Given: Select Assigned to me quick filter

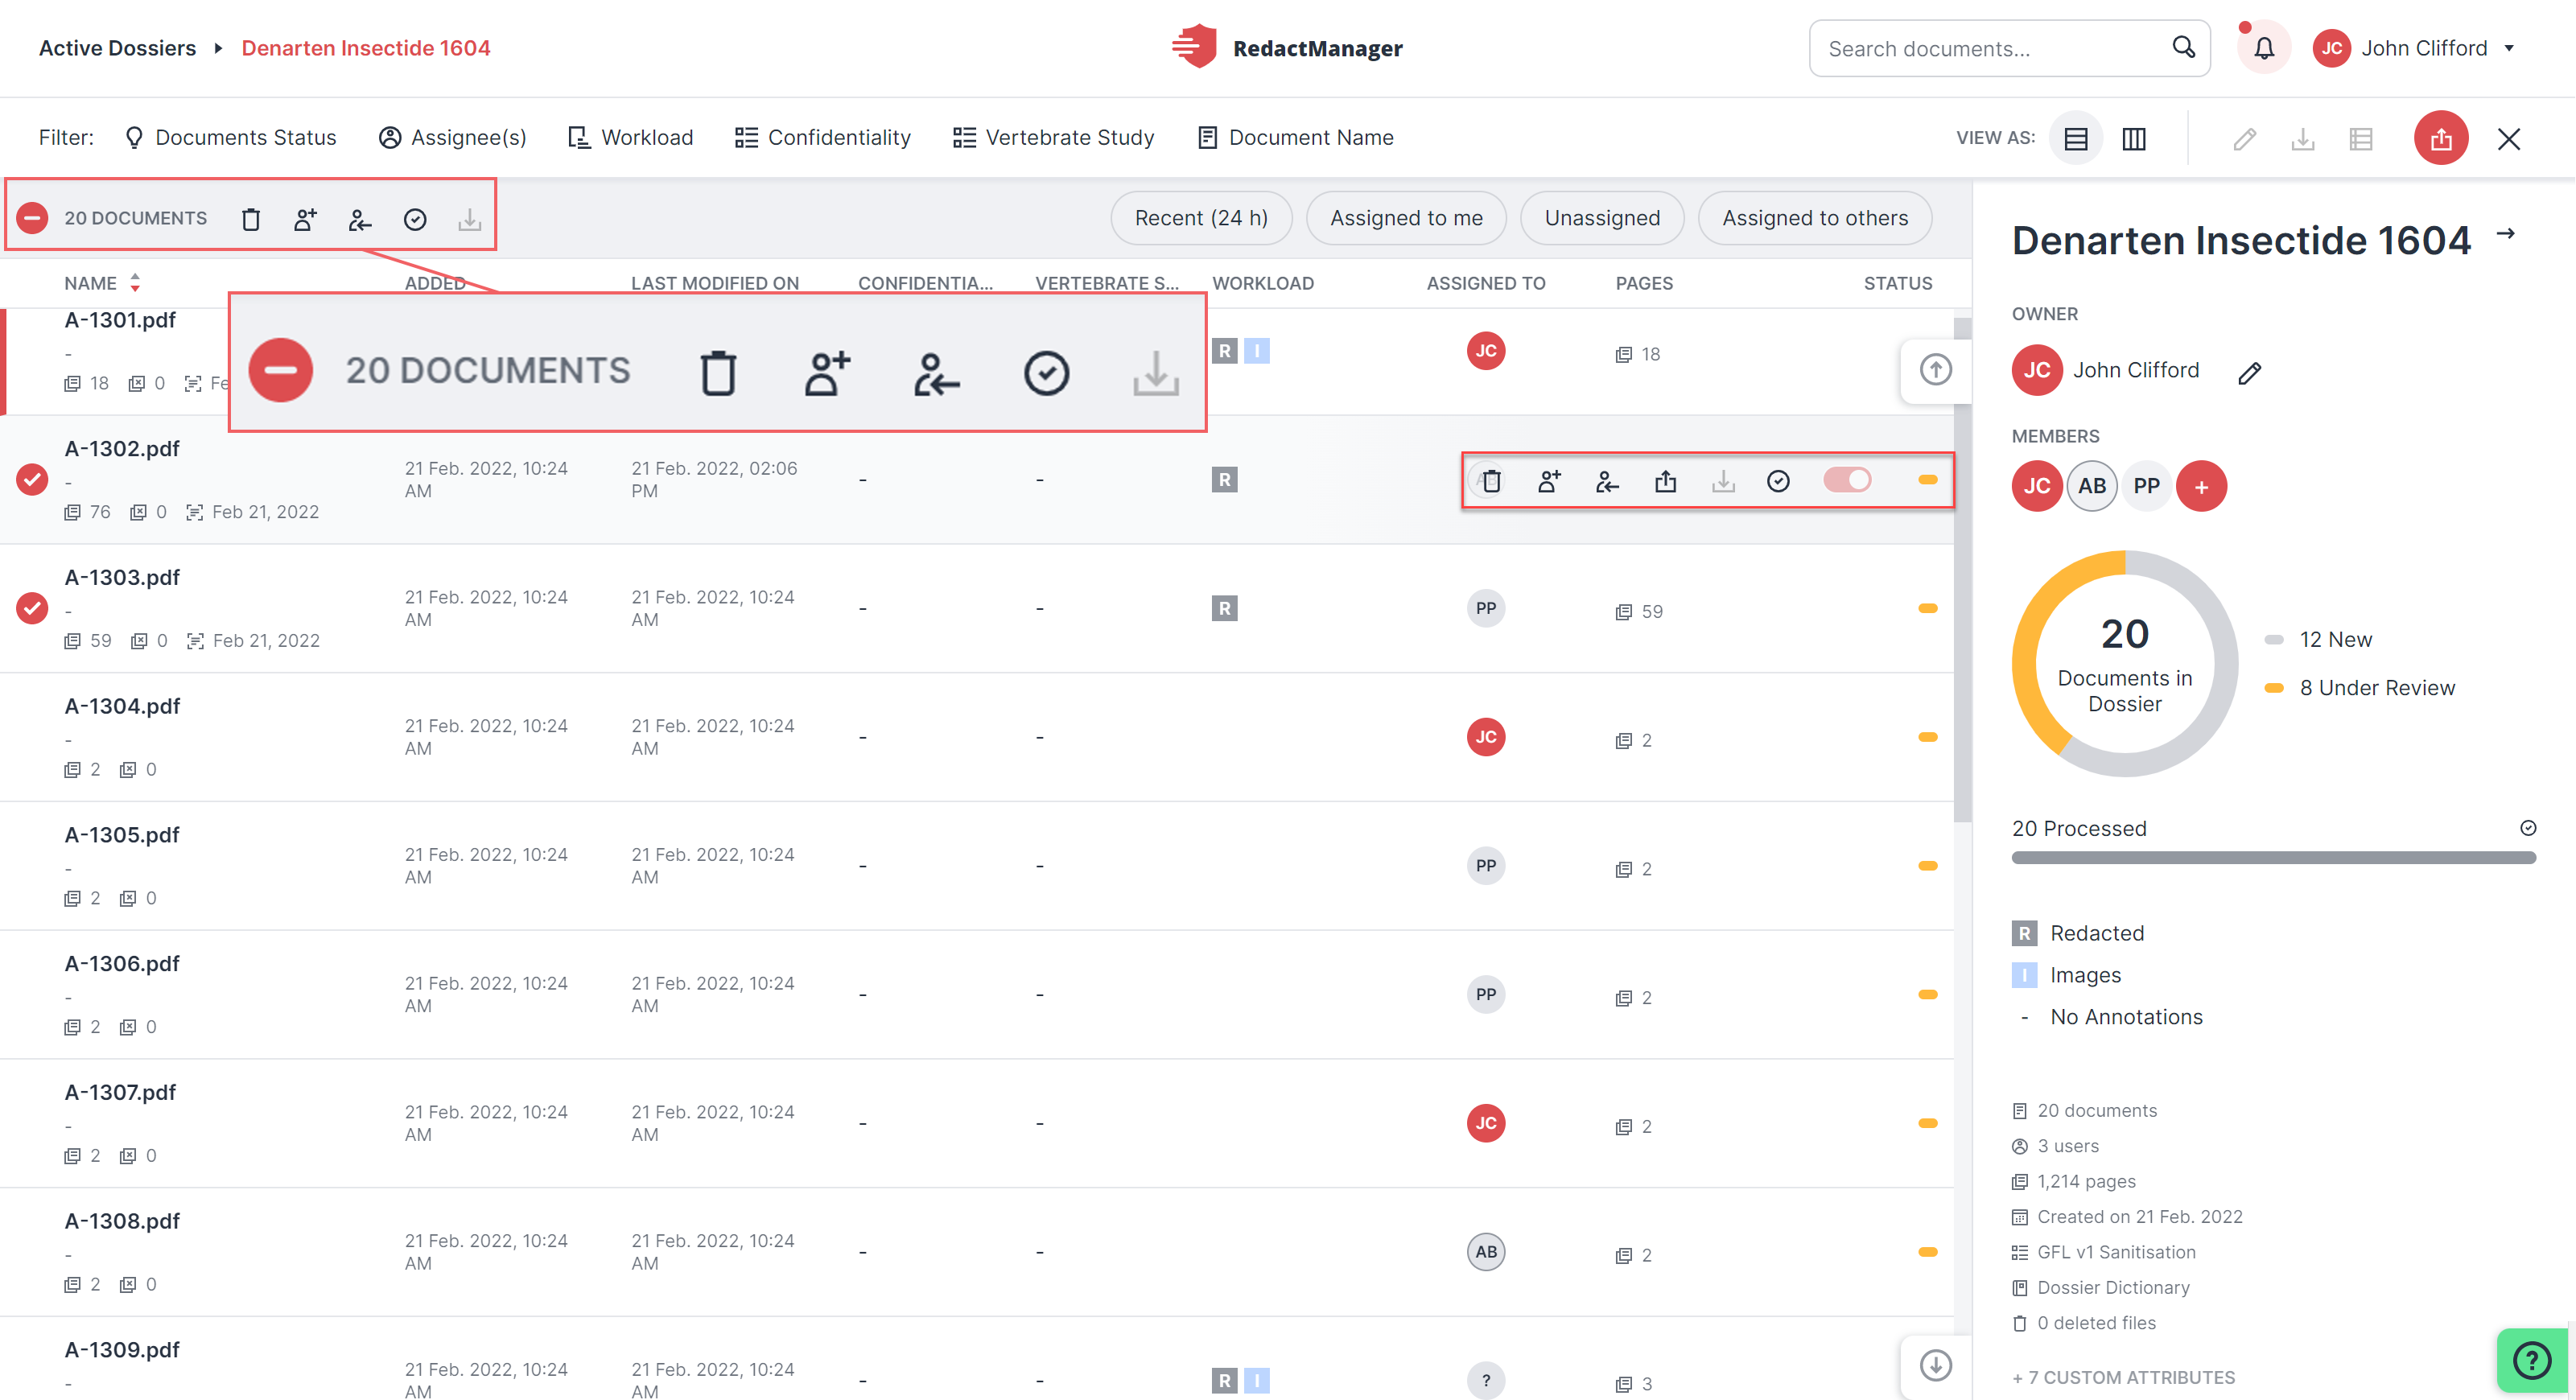Looking at the screenshot, I should 1406,218.
